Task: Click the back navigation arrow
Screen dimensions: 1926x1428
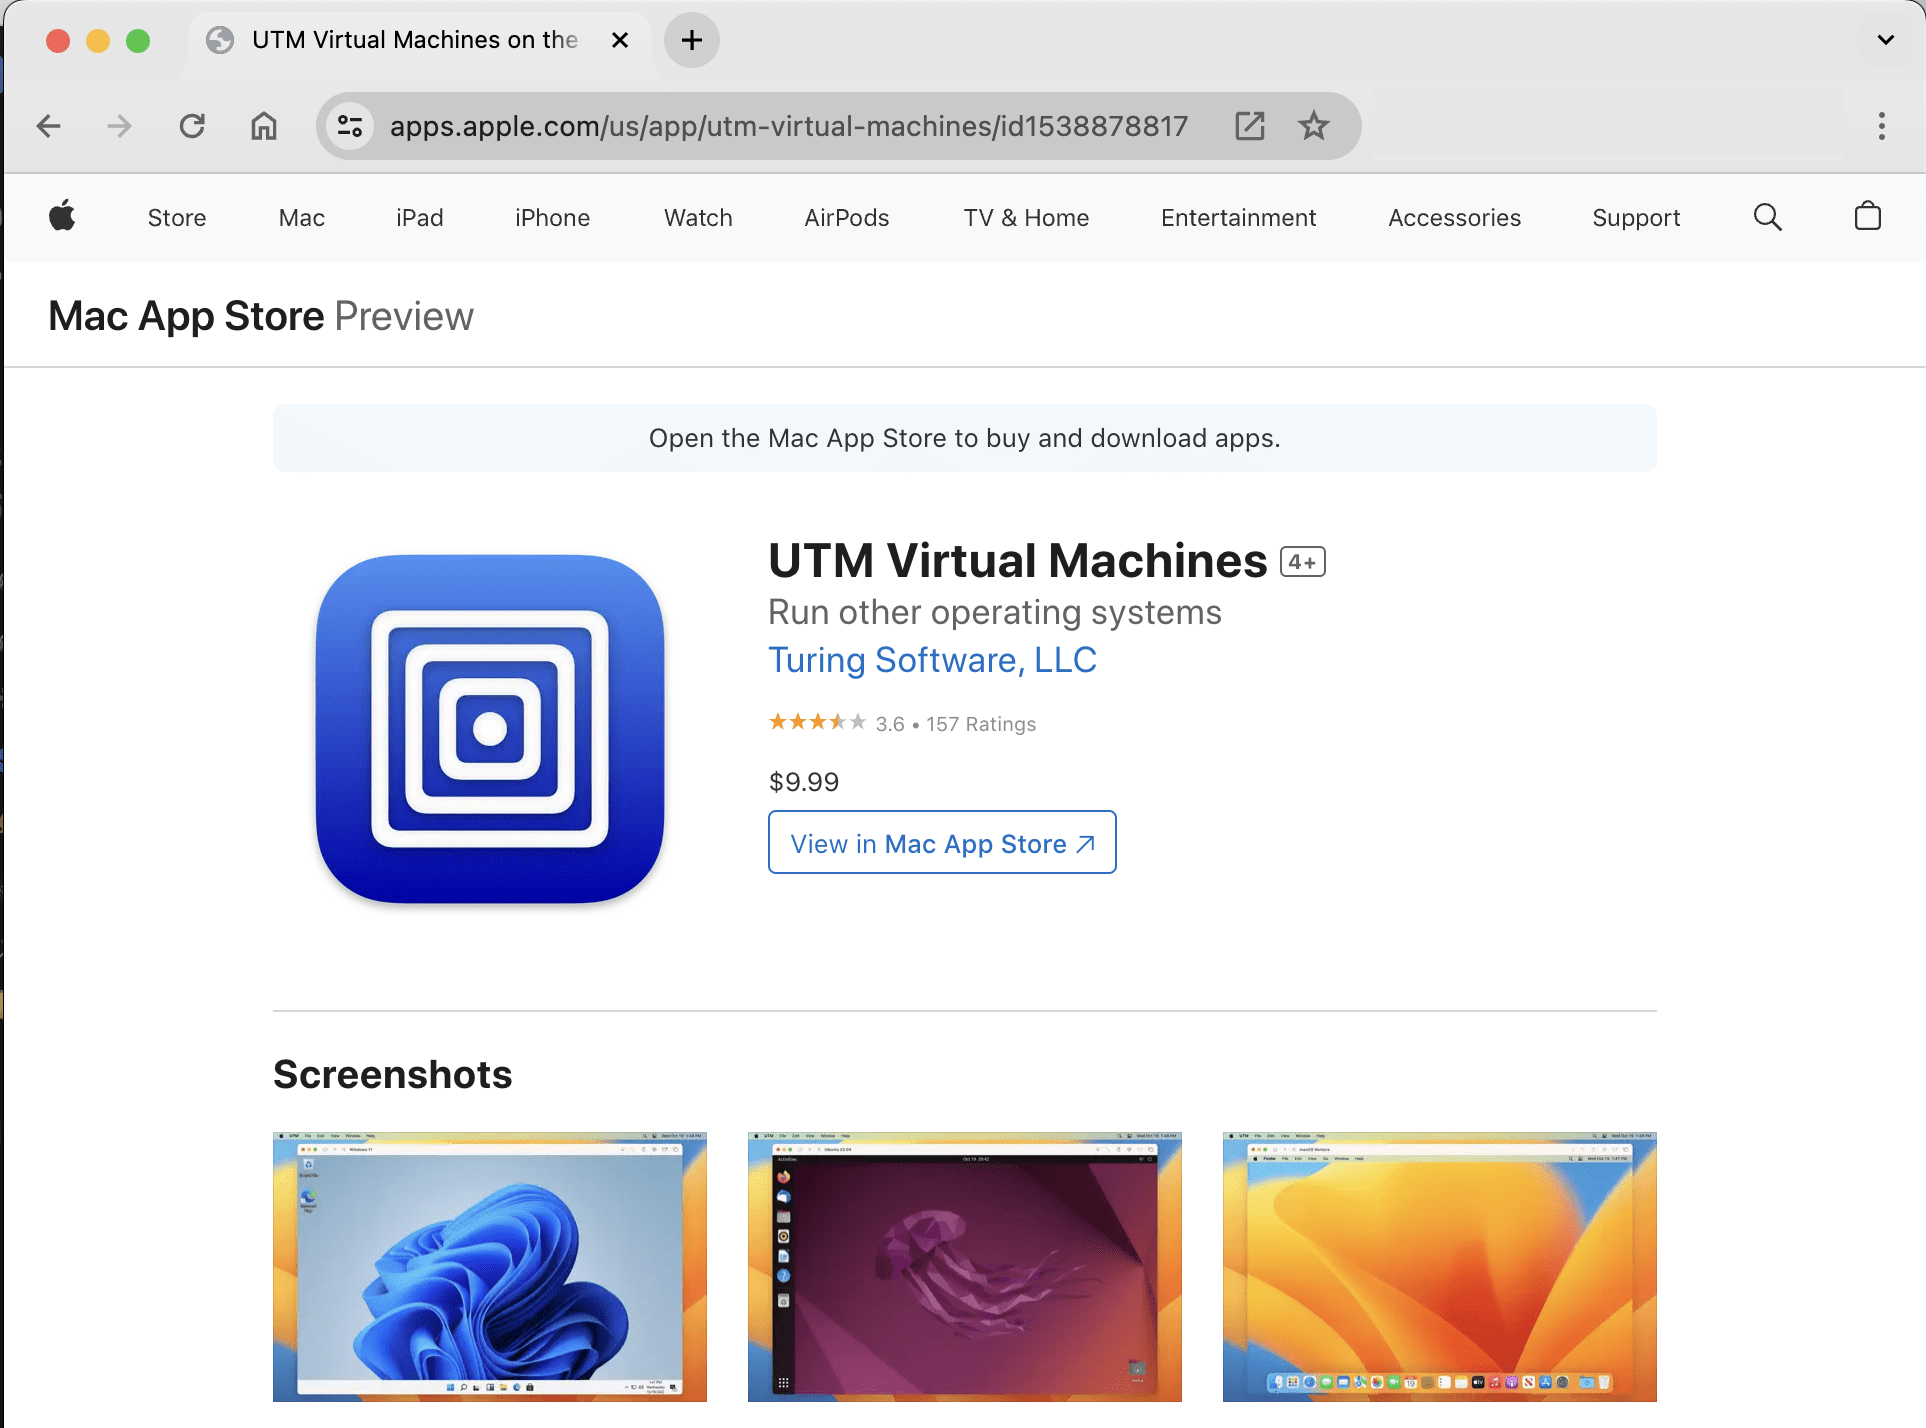Action: (x=48, y=126)
